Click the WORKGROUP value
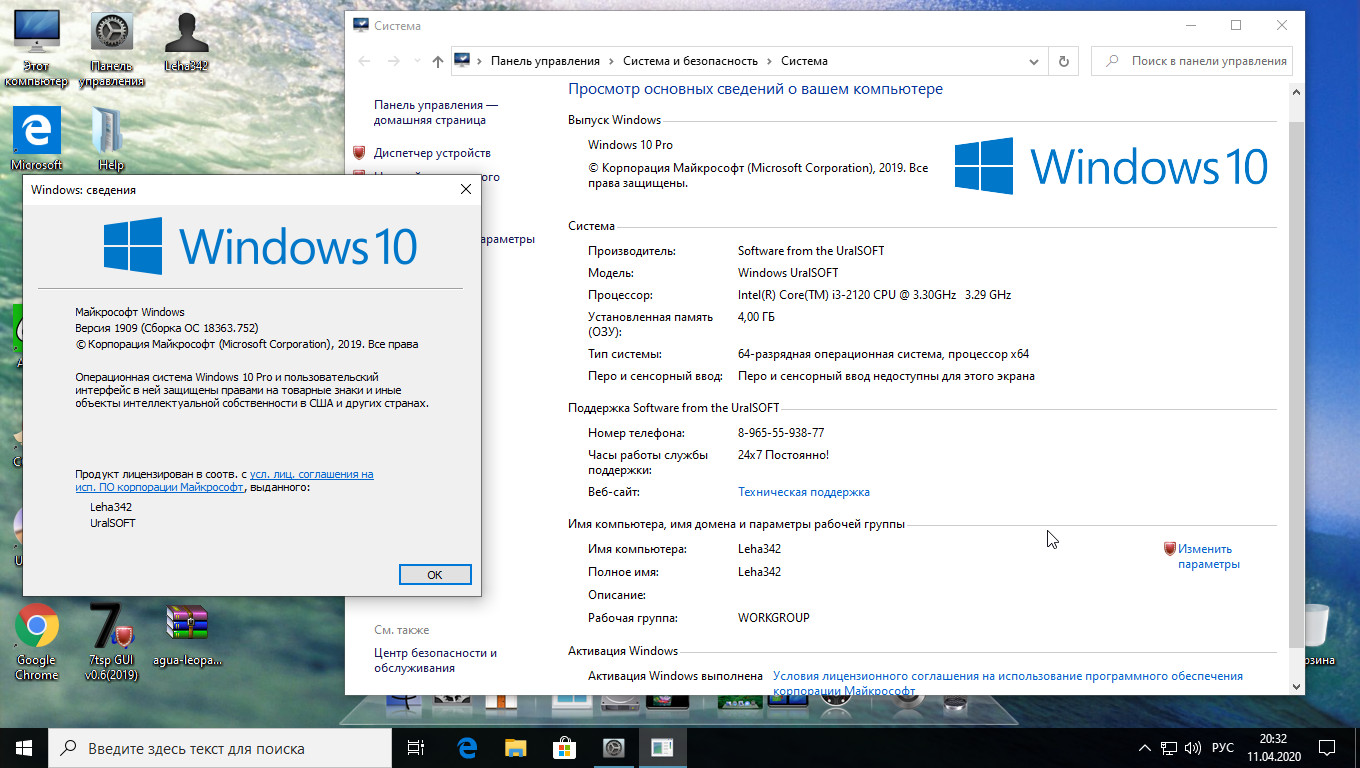 tap(774, 618)
